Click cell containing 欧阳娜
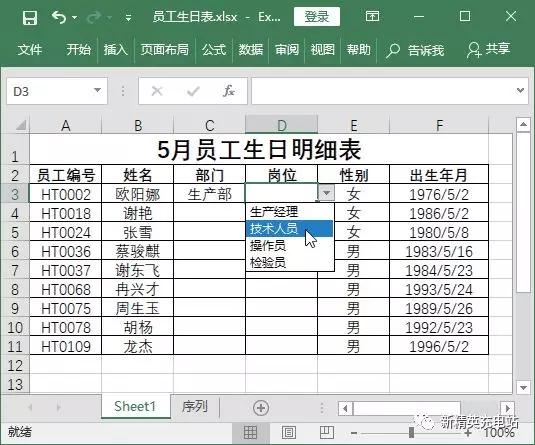This screenshot has height=445, width=535. tap(138, 194)
